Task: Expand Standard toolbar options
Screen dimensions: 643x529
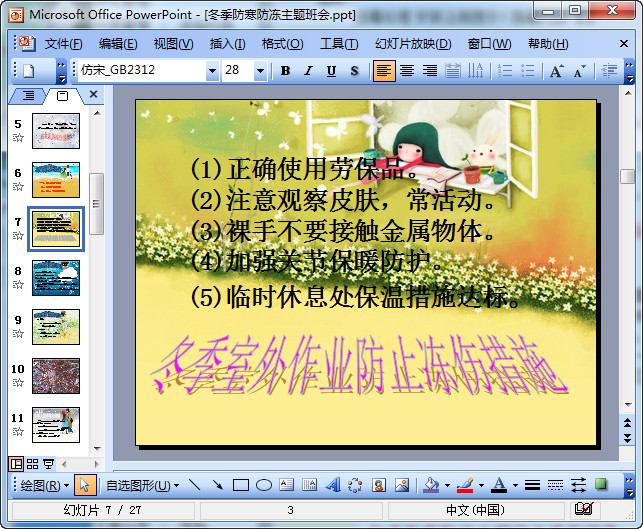Action: click(61, 71)
